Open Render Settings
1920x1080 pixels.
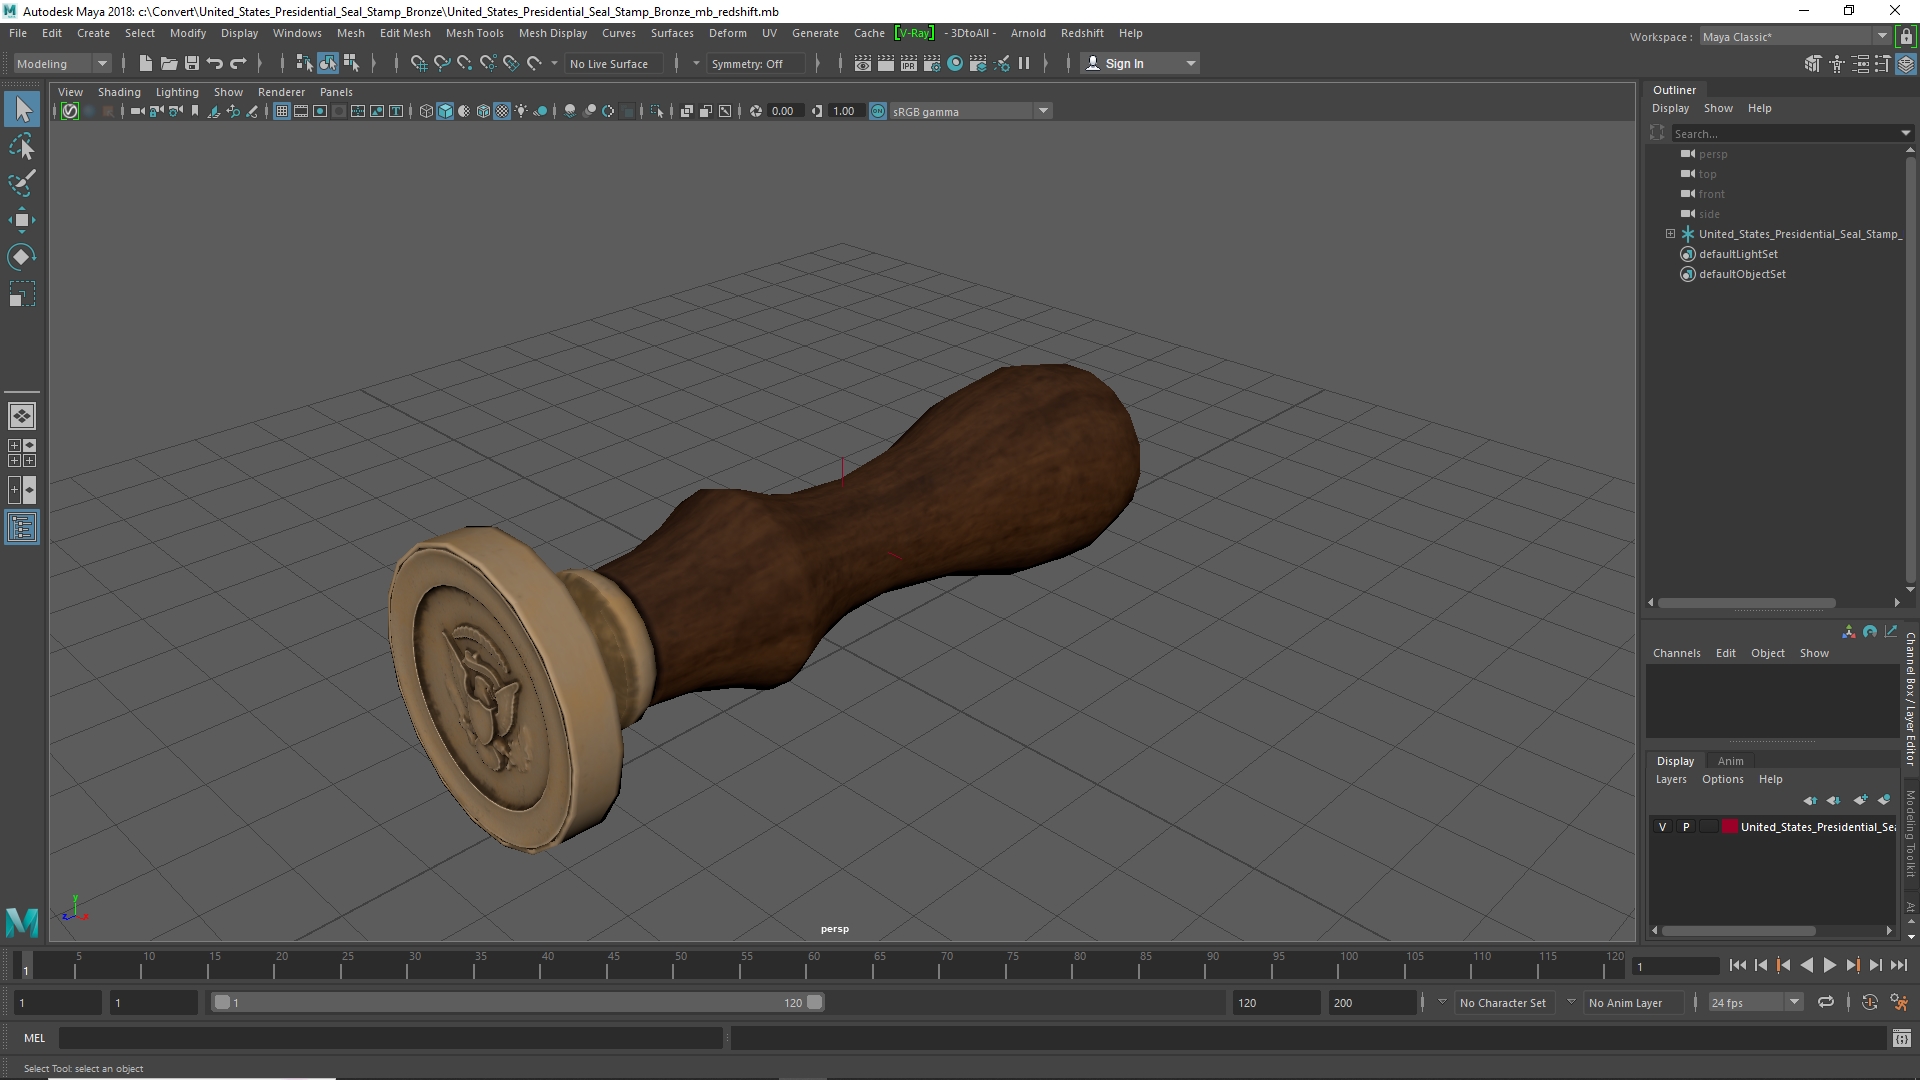(931, 63)
